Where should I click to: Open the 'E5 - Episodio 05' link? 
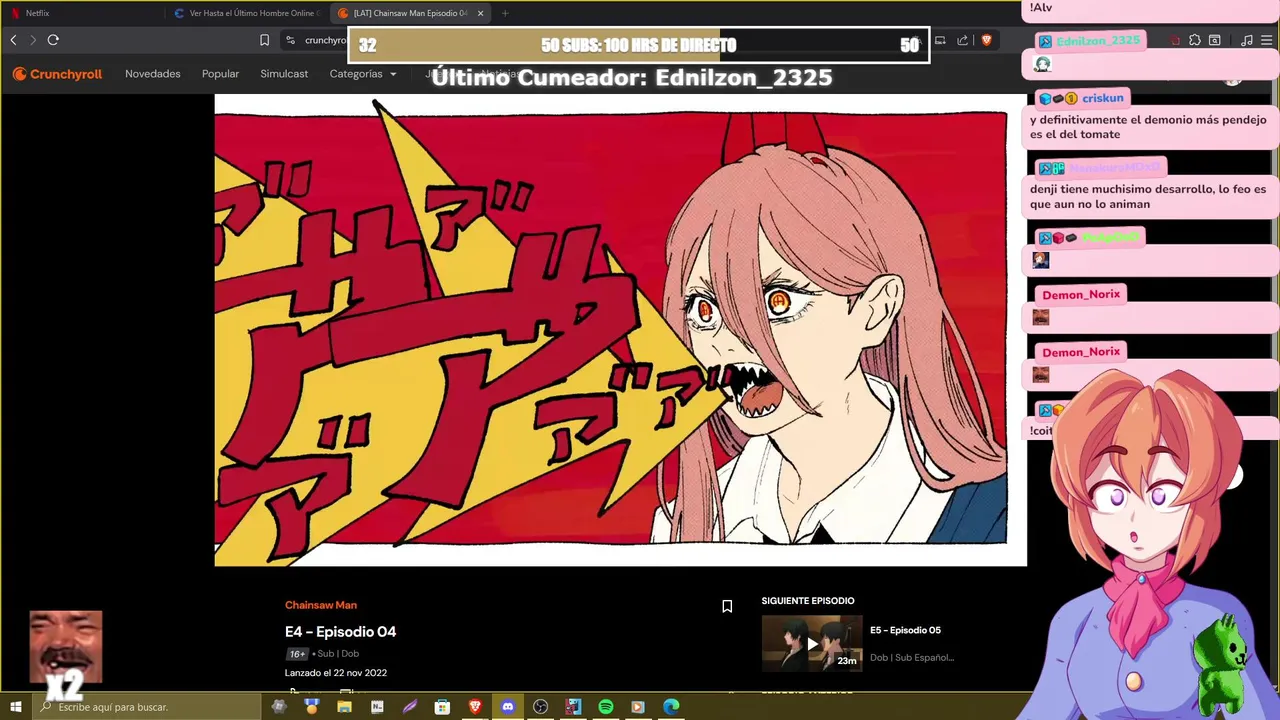[905, 630]
